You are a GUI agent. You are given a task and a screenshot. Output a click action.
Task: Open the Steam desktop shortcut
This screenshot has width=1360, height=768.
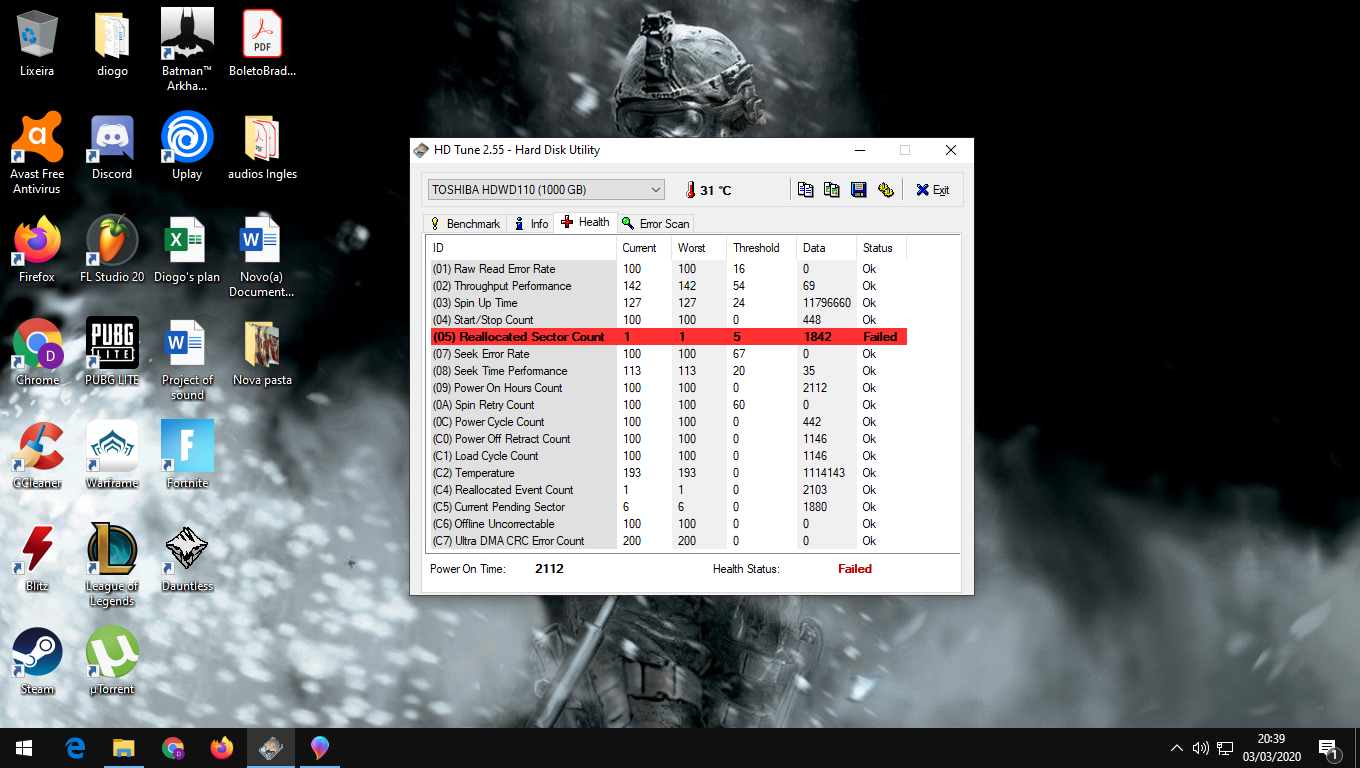coord(37,661)
